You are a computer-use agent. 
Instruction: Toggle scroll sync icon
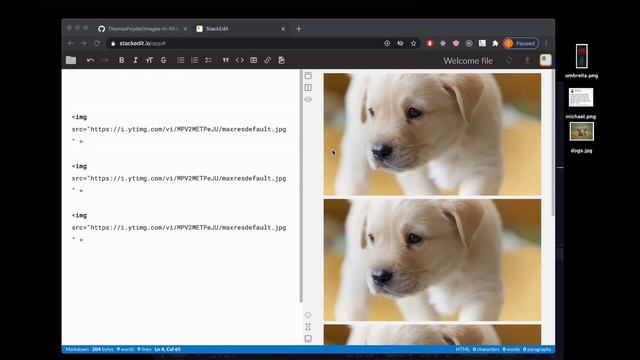pos(308,327)
